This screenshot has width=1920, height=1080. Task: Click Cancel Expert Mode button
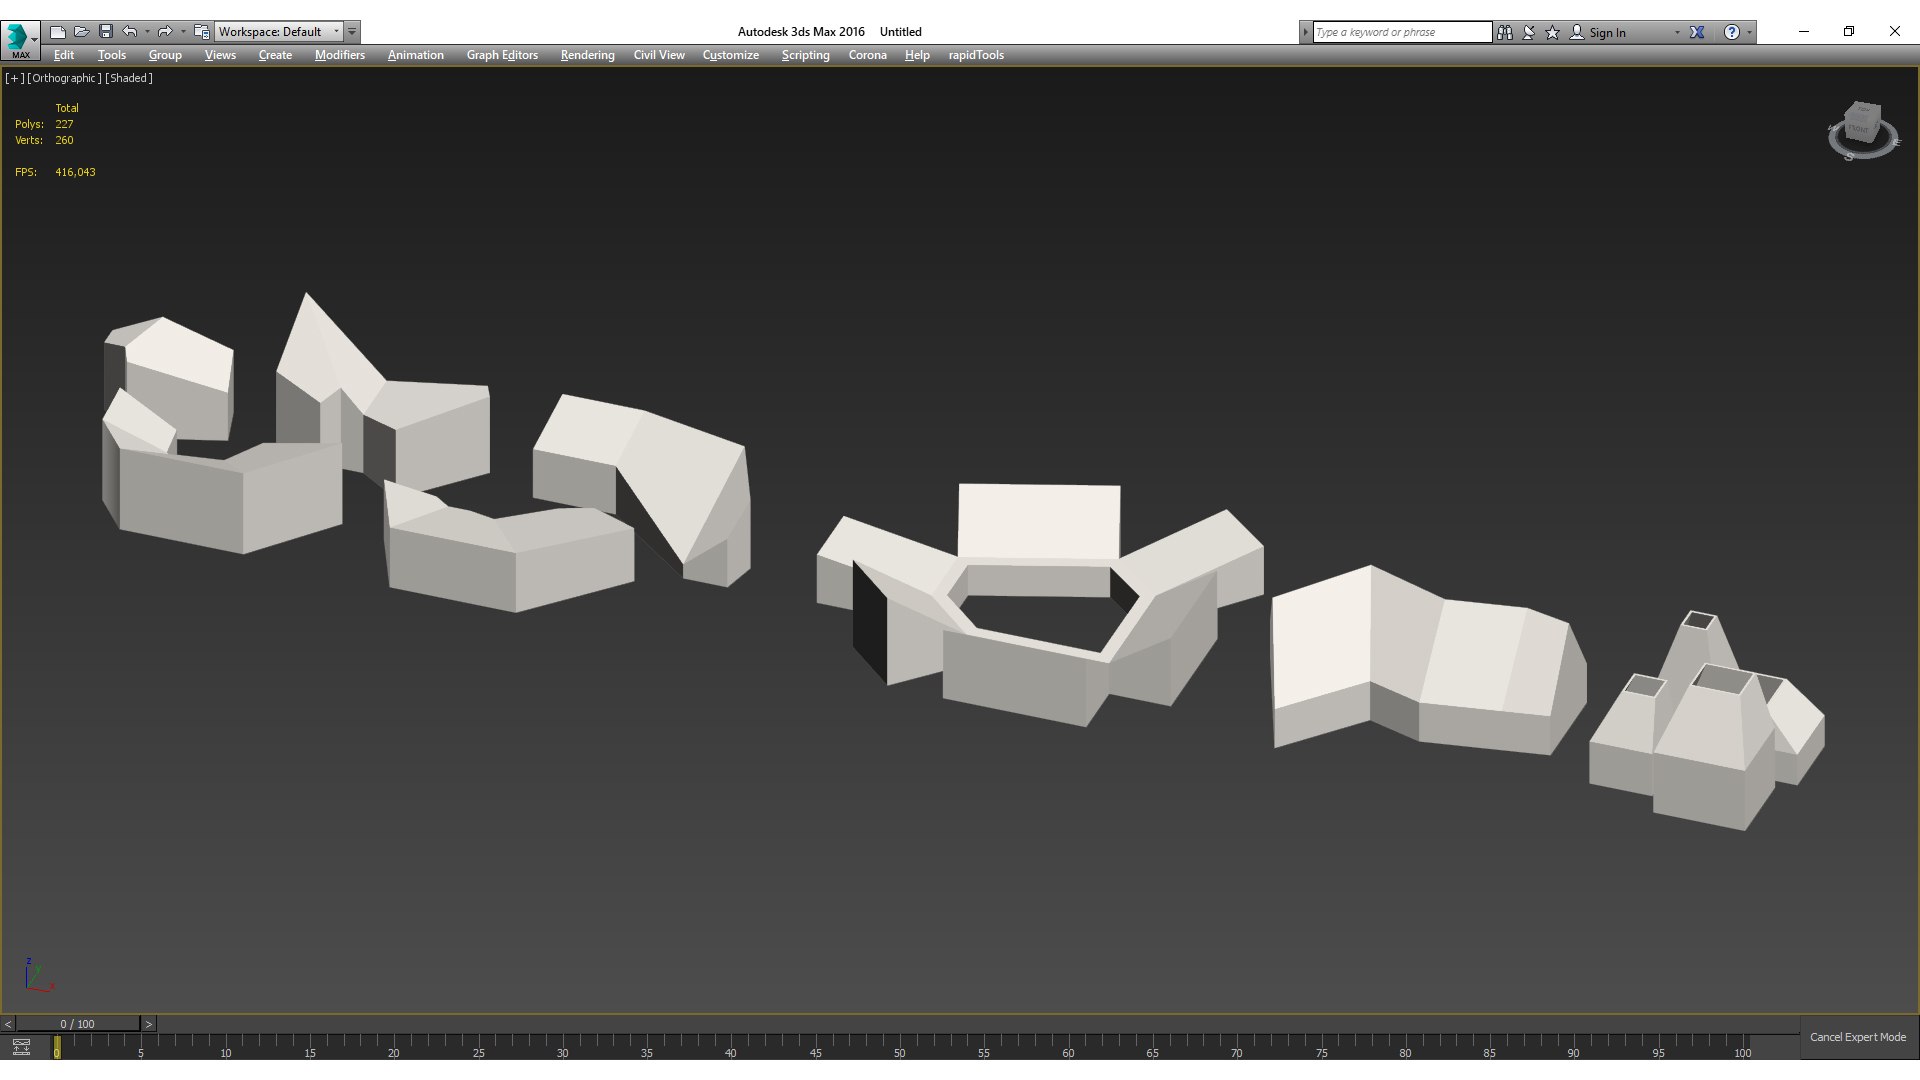point(1858,1037)
